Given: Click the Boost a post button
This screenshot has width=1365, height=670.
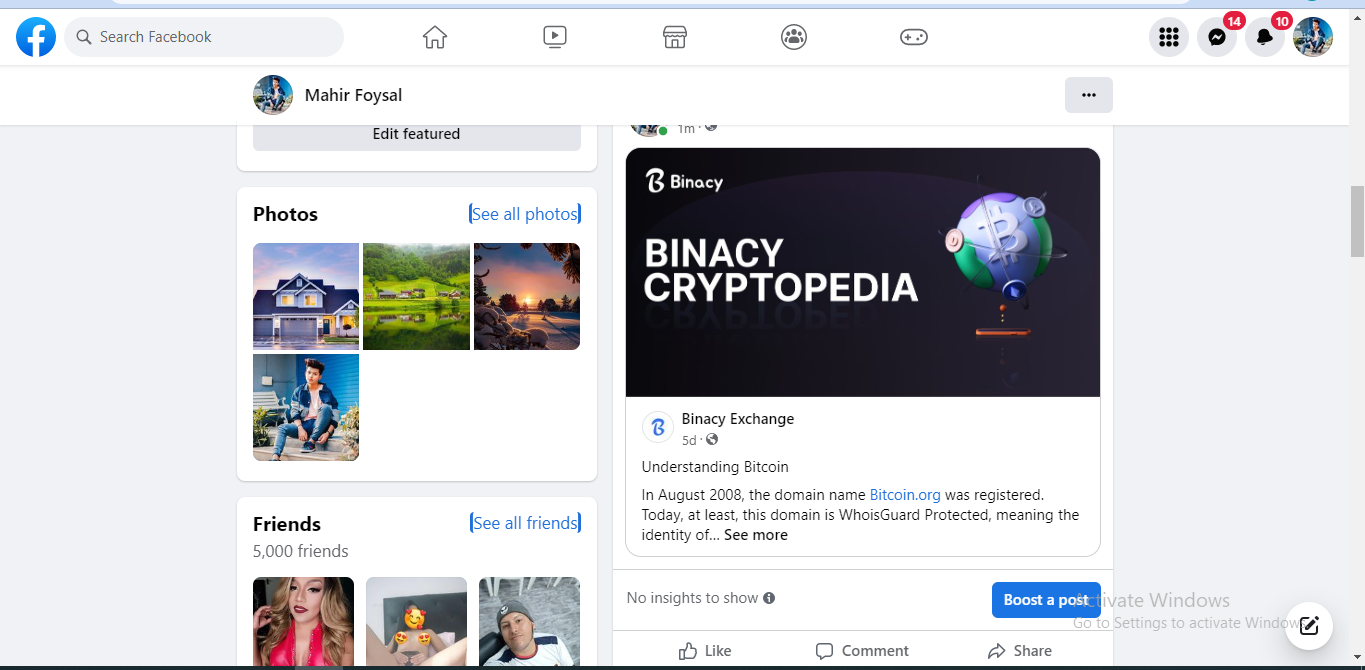Looking at the screenshot, I should pyautogui.click(x=1046, y=600).
